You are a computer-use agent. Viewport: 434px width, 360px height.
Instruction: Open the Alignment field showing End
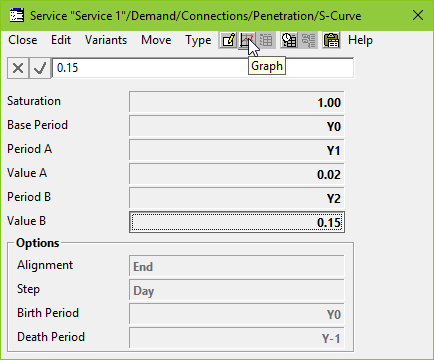[237, 266]
